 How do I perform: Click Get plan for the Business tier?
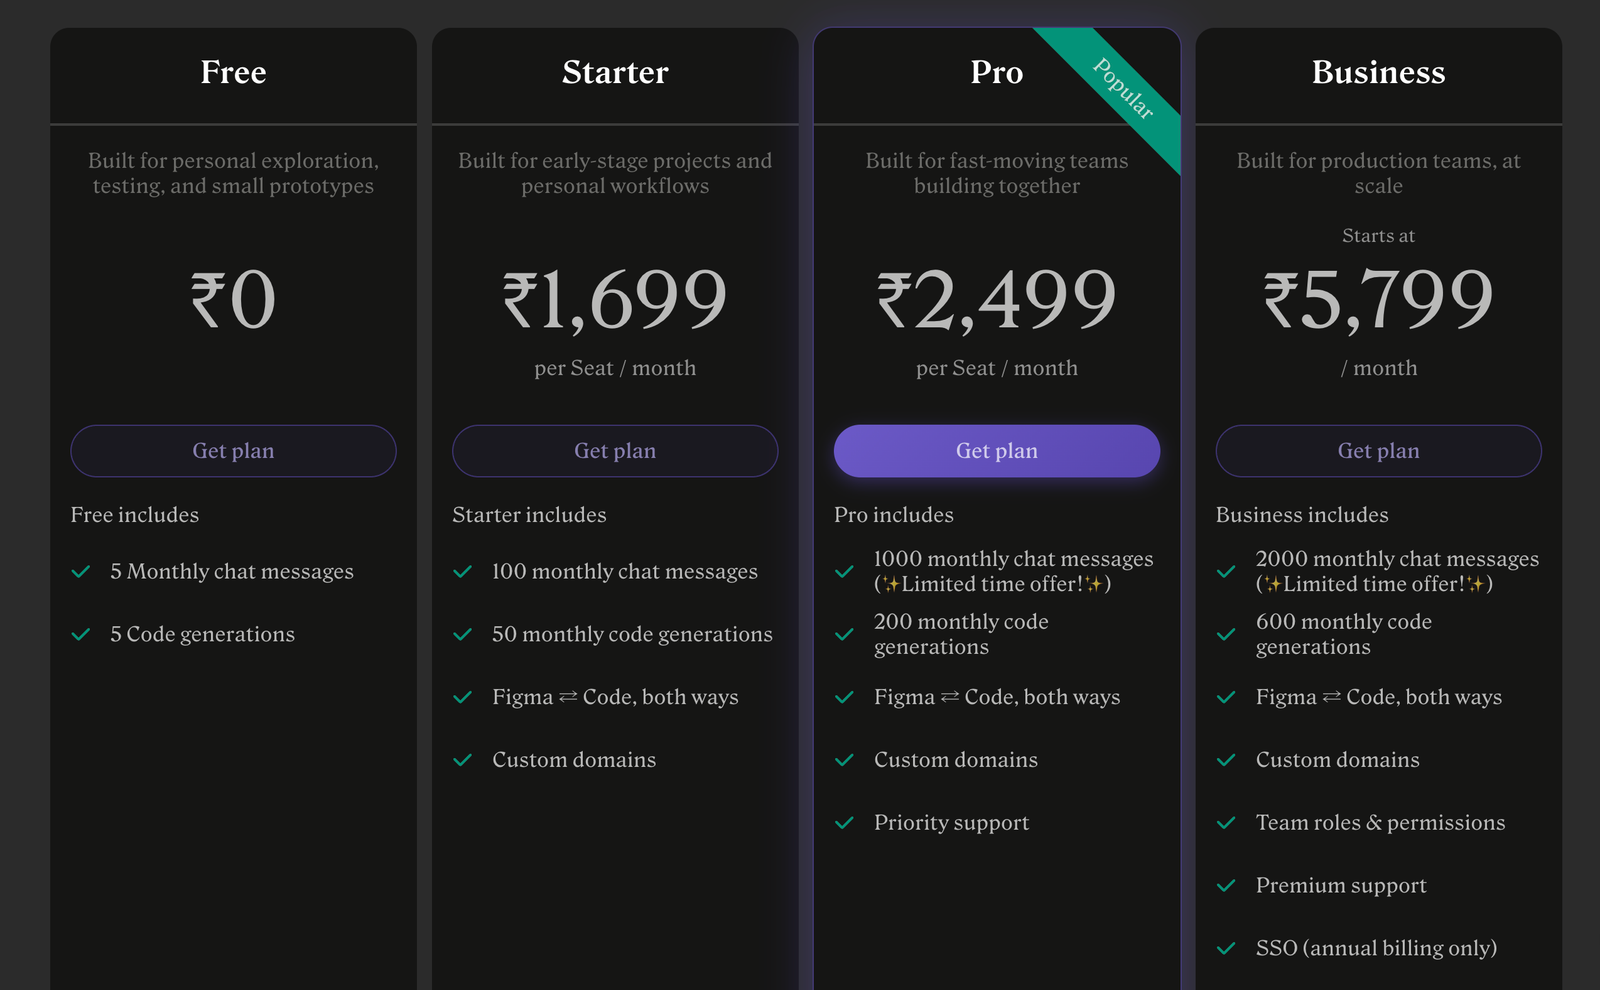(1378, 451)
